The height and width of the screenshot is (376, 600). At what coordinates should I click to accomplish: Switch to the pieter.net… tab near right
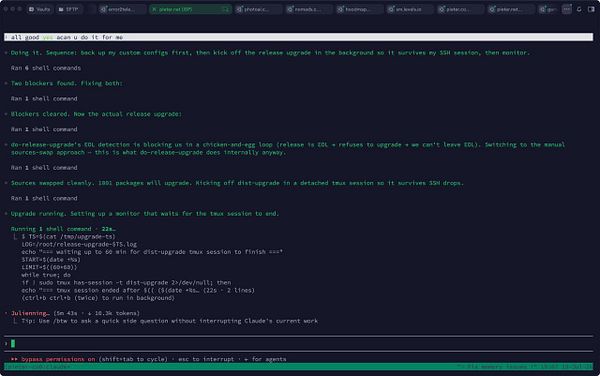point(510,9)
